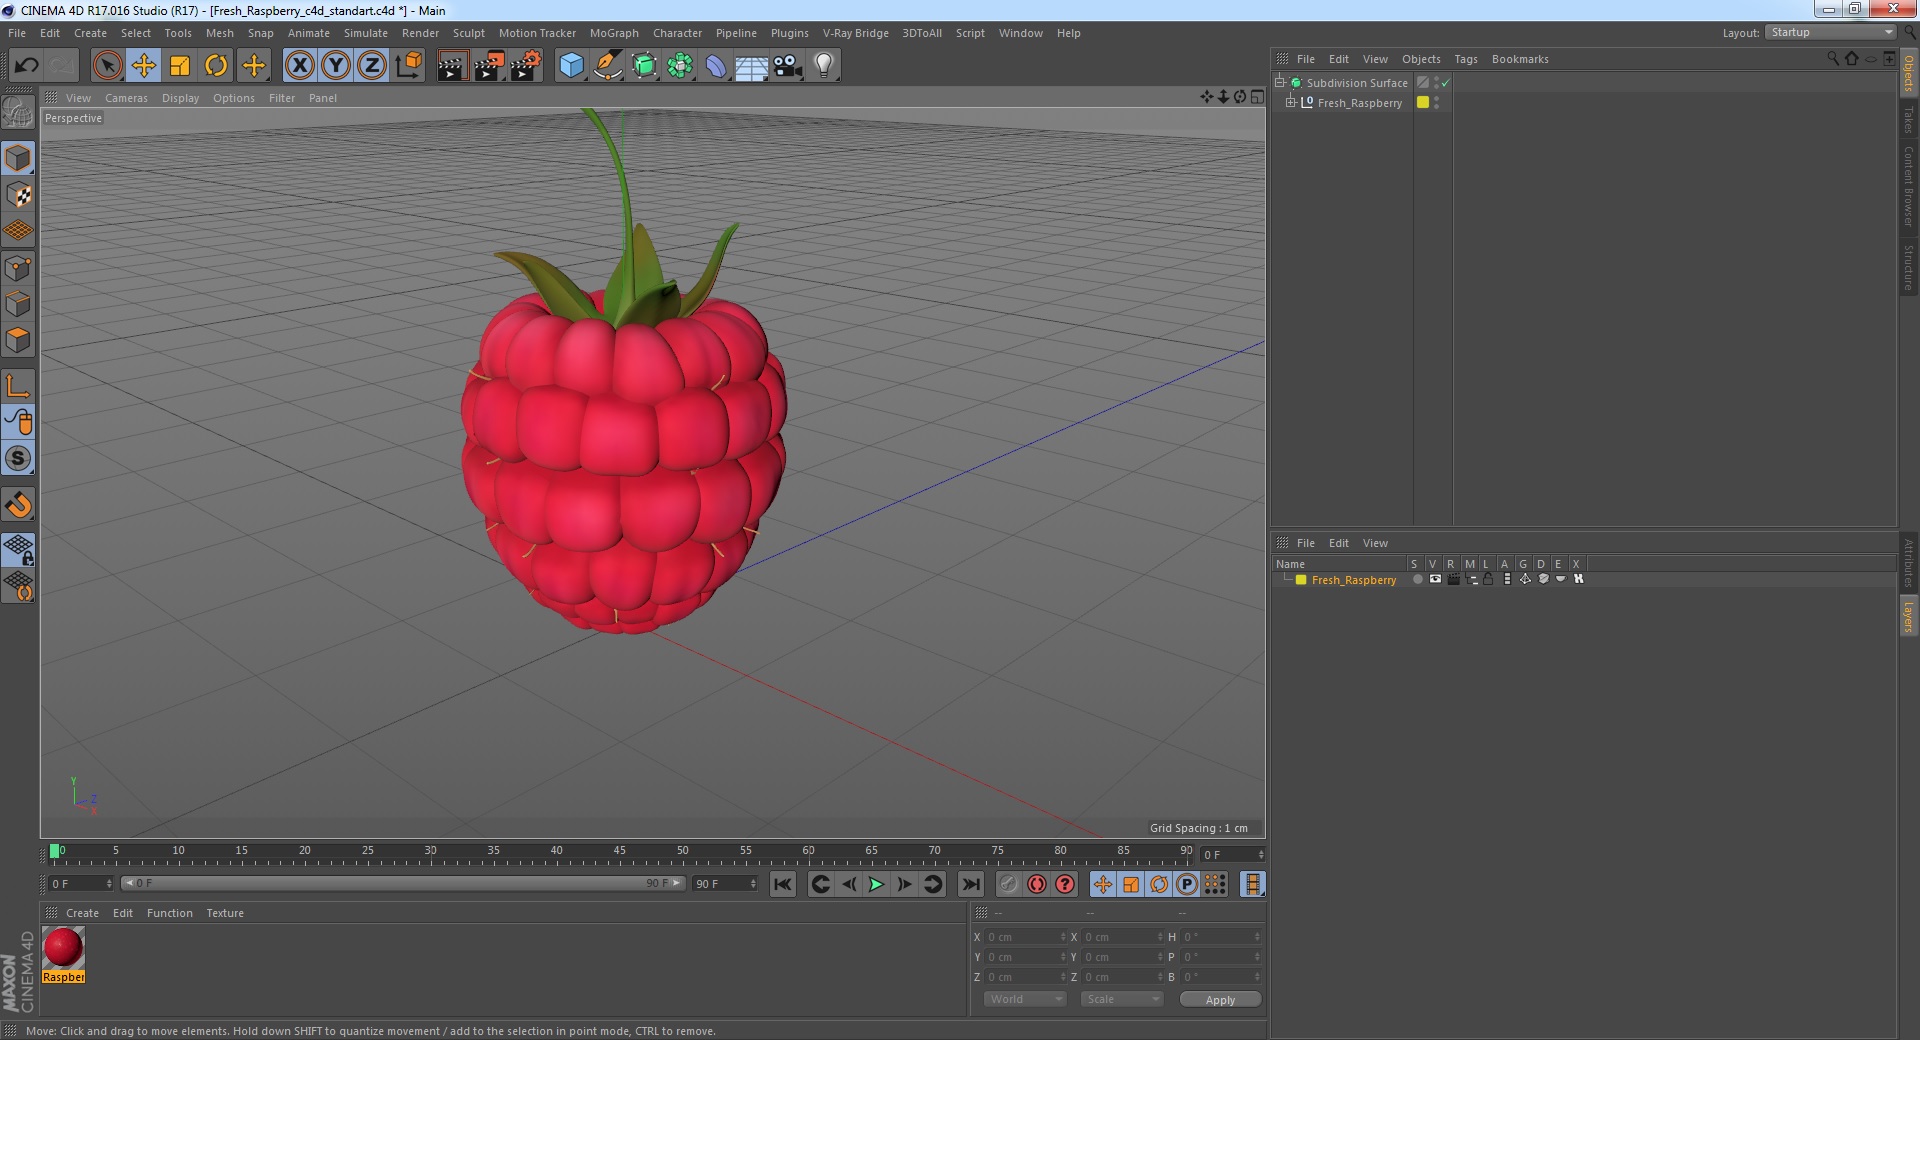1920x1158 pixels.
Task: Switch to Polygons mode
Action: coord(18,340)
